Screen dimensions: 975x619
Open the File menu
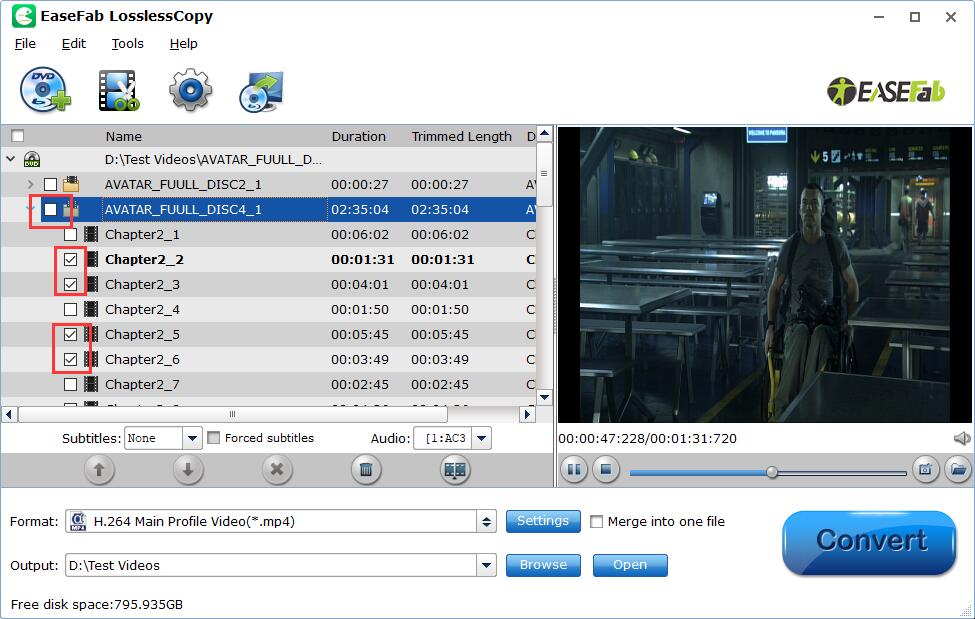(25, 44)
